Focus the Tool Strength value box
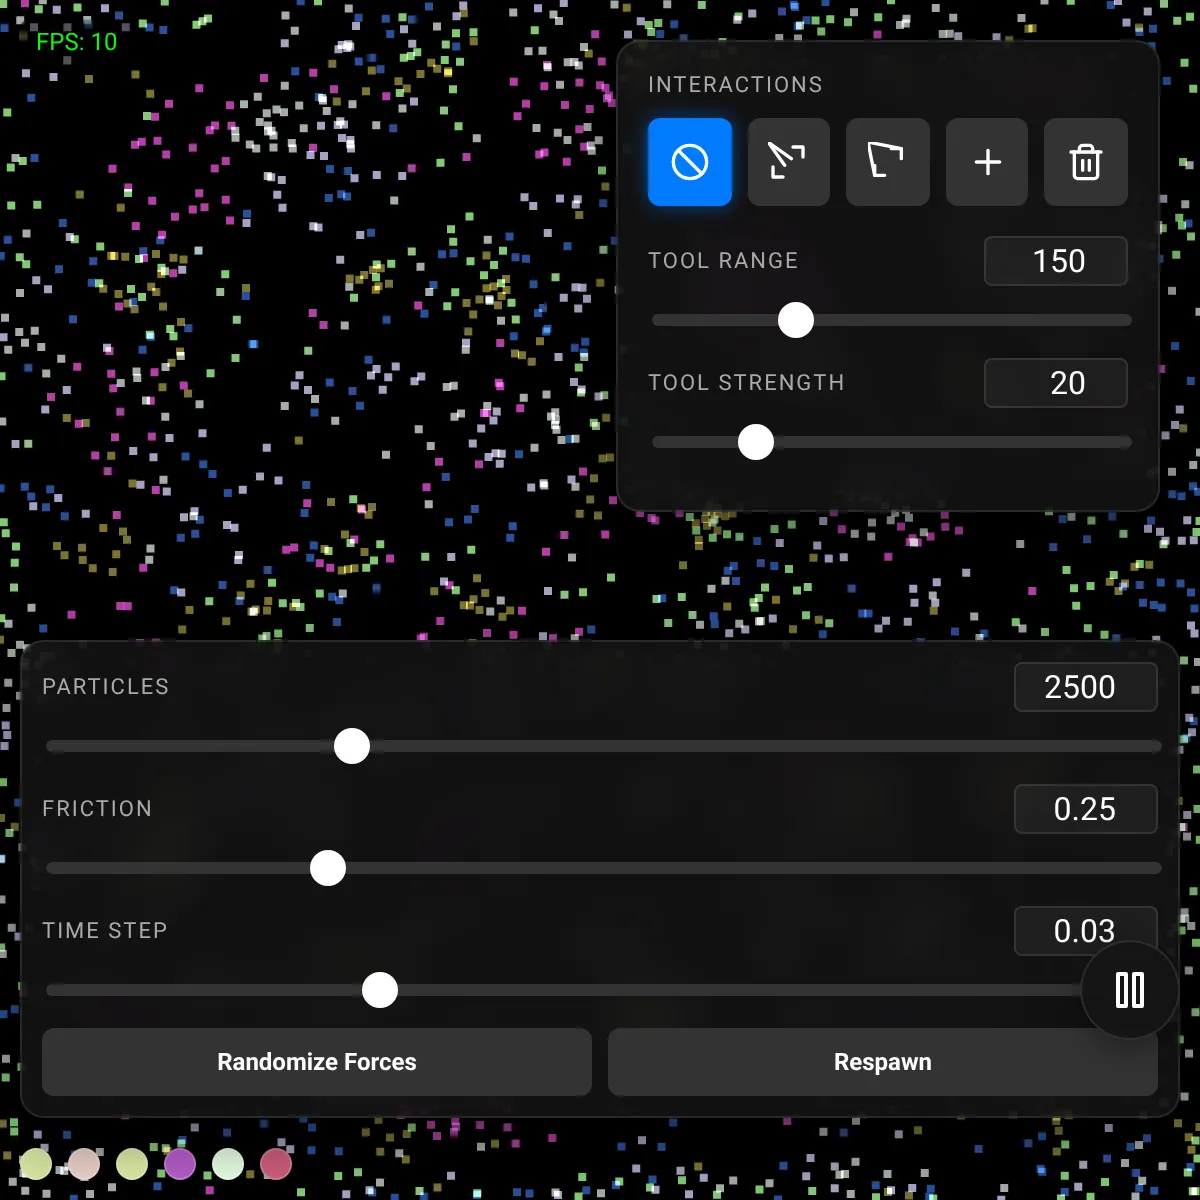The height and width of the screenshot is (1200, 1200). (1056, 383)
